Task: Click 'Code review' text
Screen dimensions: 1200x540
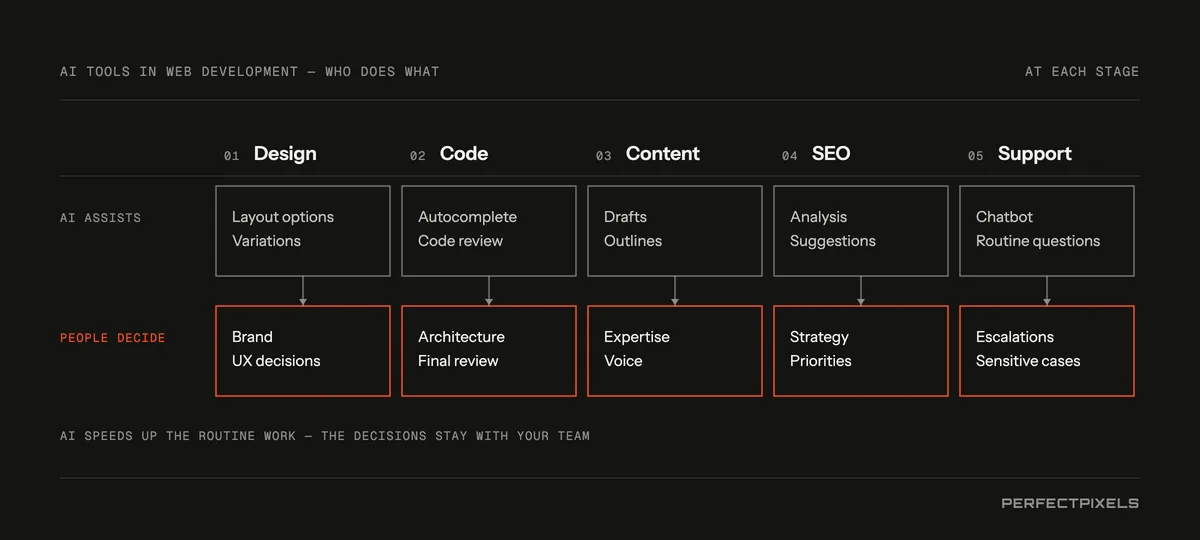Action: click(460, 241)
